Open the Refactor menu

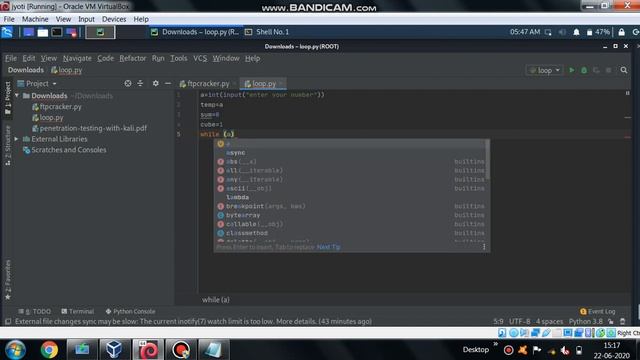(133, 58)
